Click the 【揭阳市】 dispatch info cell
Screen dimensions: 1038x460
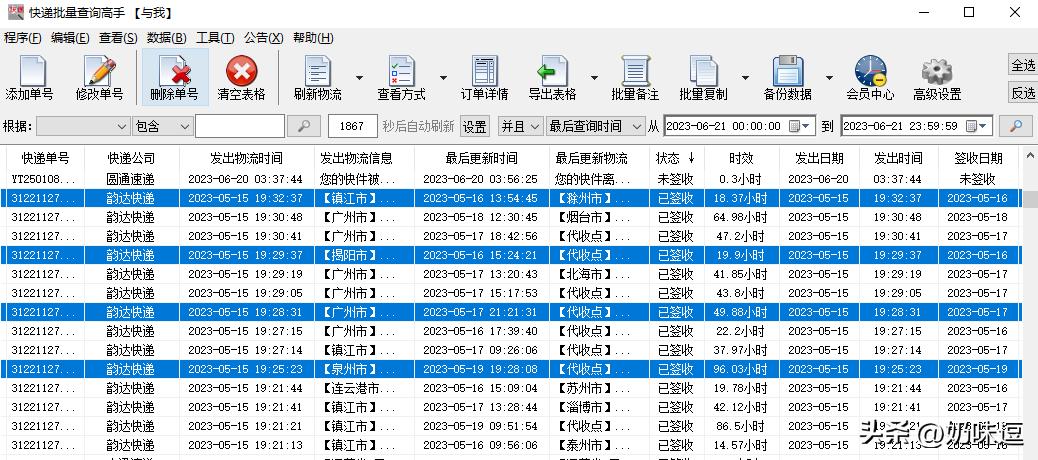point(365,255)
